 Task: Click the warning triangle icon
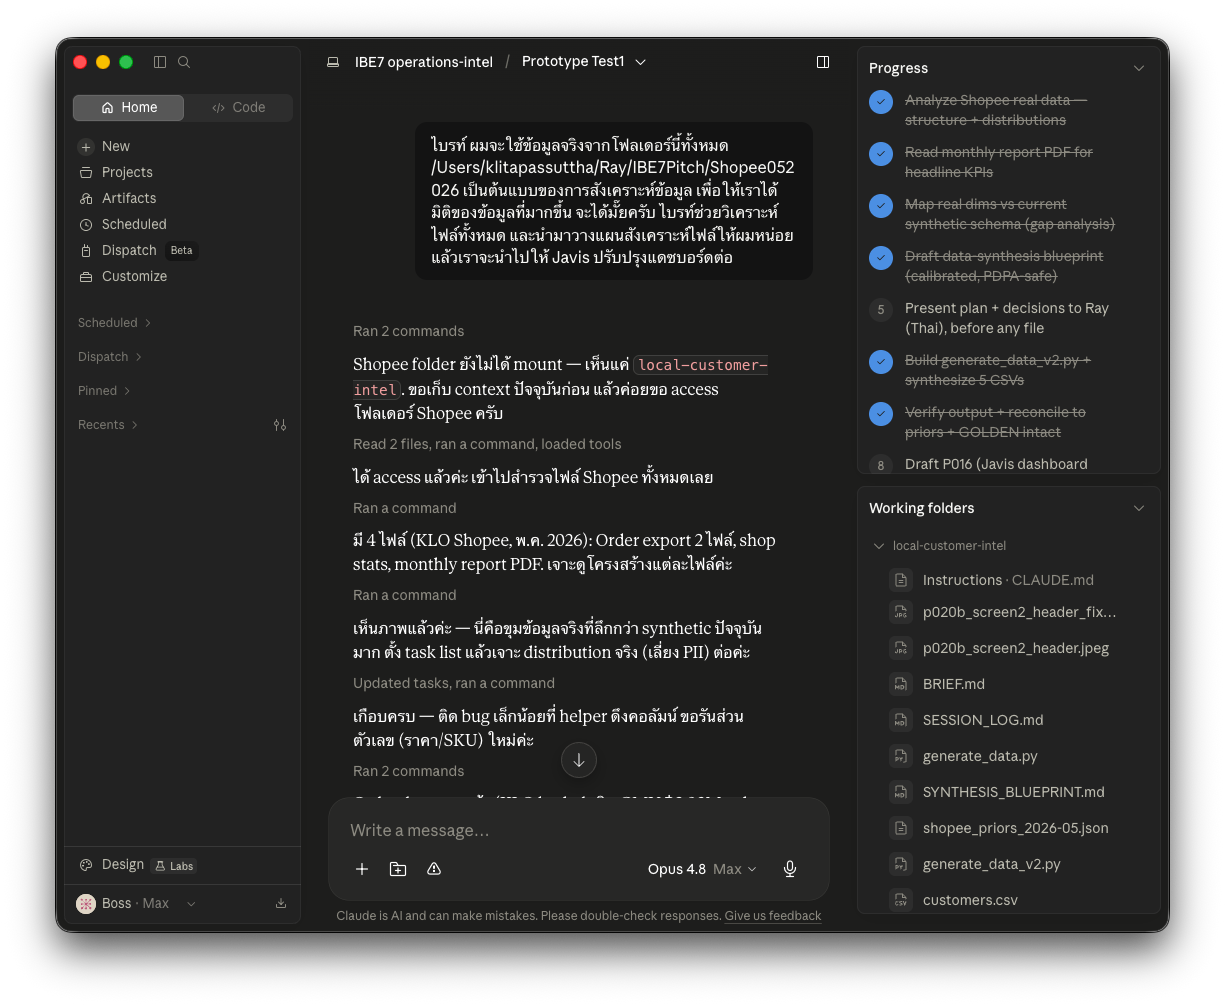(434, 869)
